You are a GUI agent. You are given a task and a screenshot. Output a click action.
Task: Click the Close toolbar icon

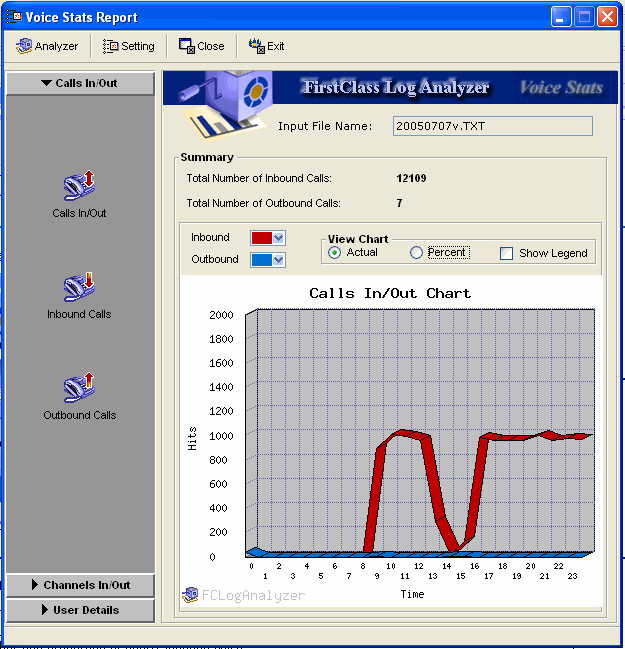click(x=186, y=46)
